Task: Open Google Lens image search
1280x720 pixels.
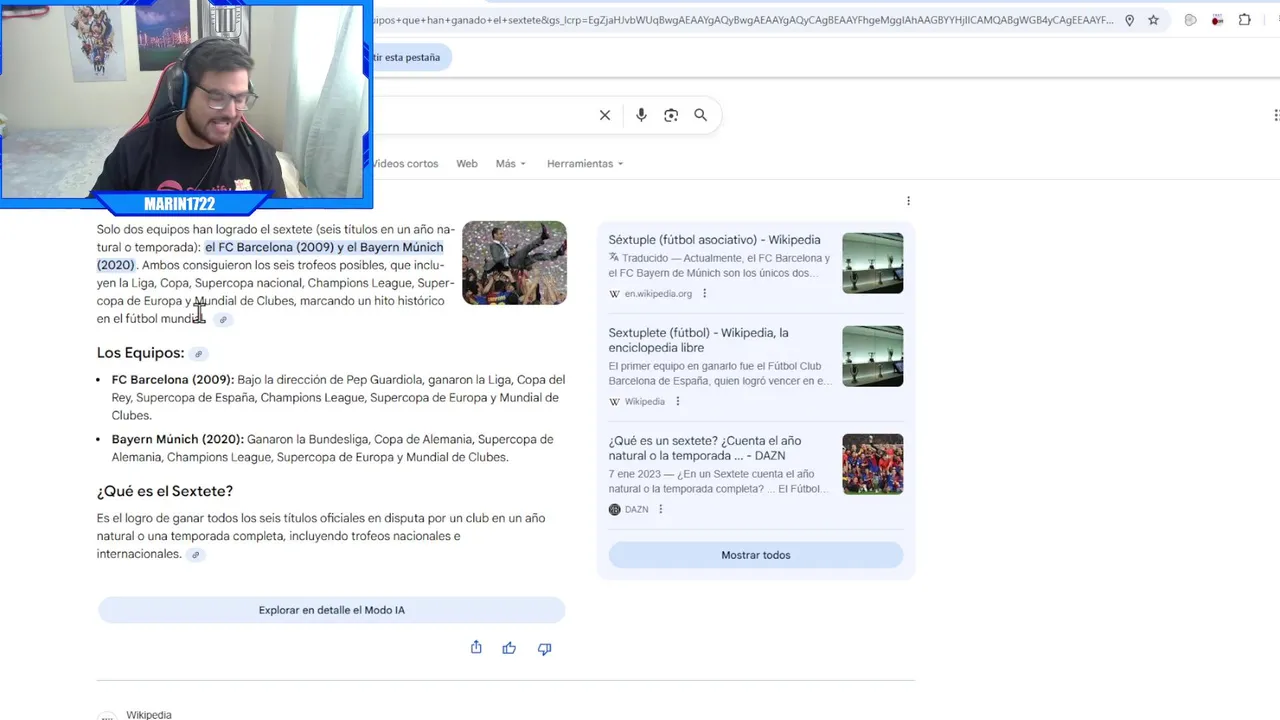Action: point(671,115)
